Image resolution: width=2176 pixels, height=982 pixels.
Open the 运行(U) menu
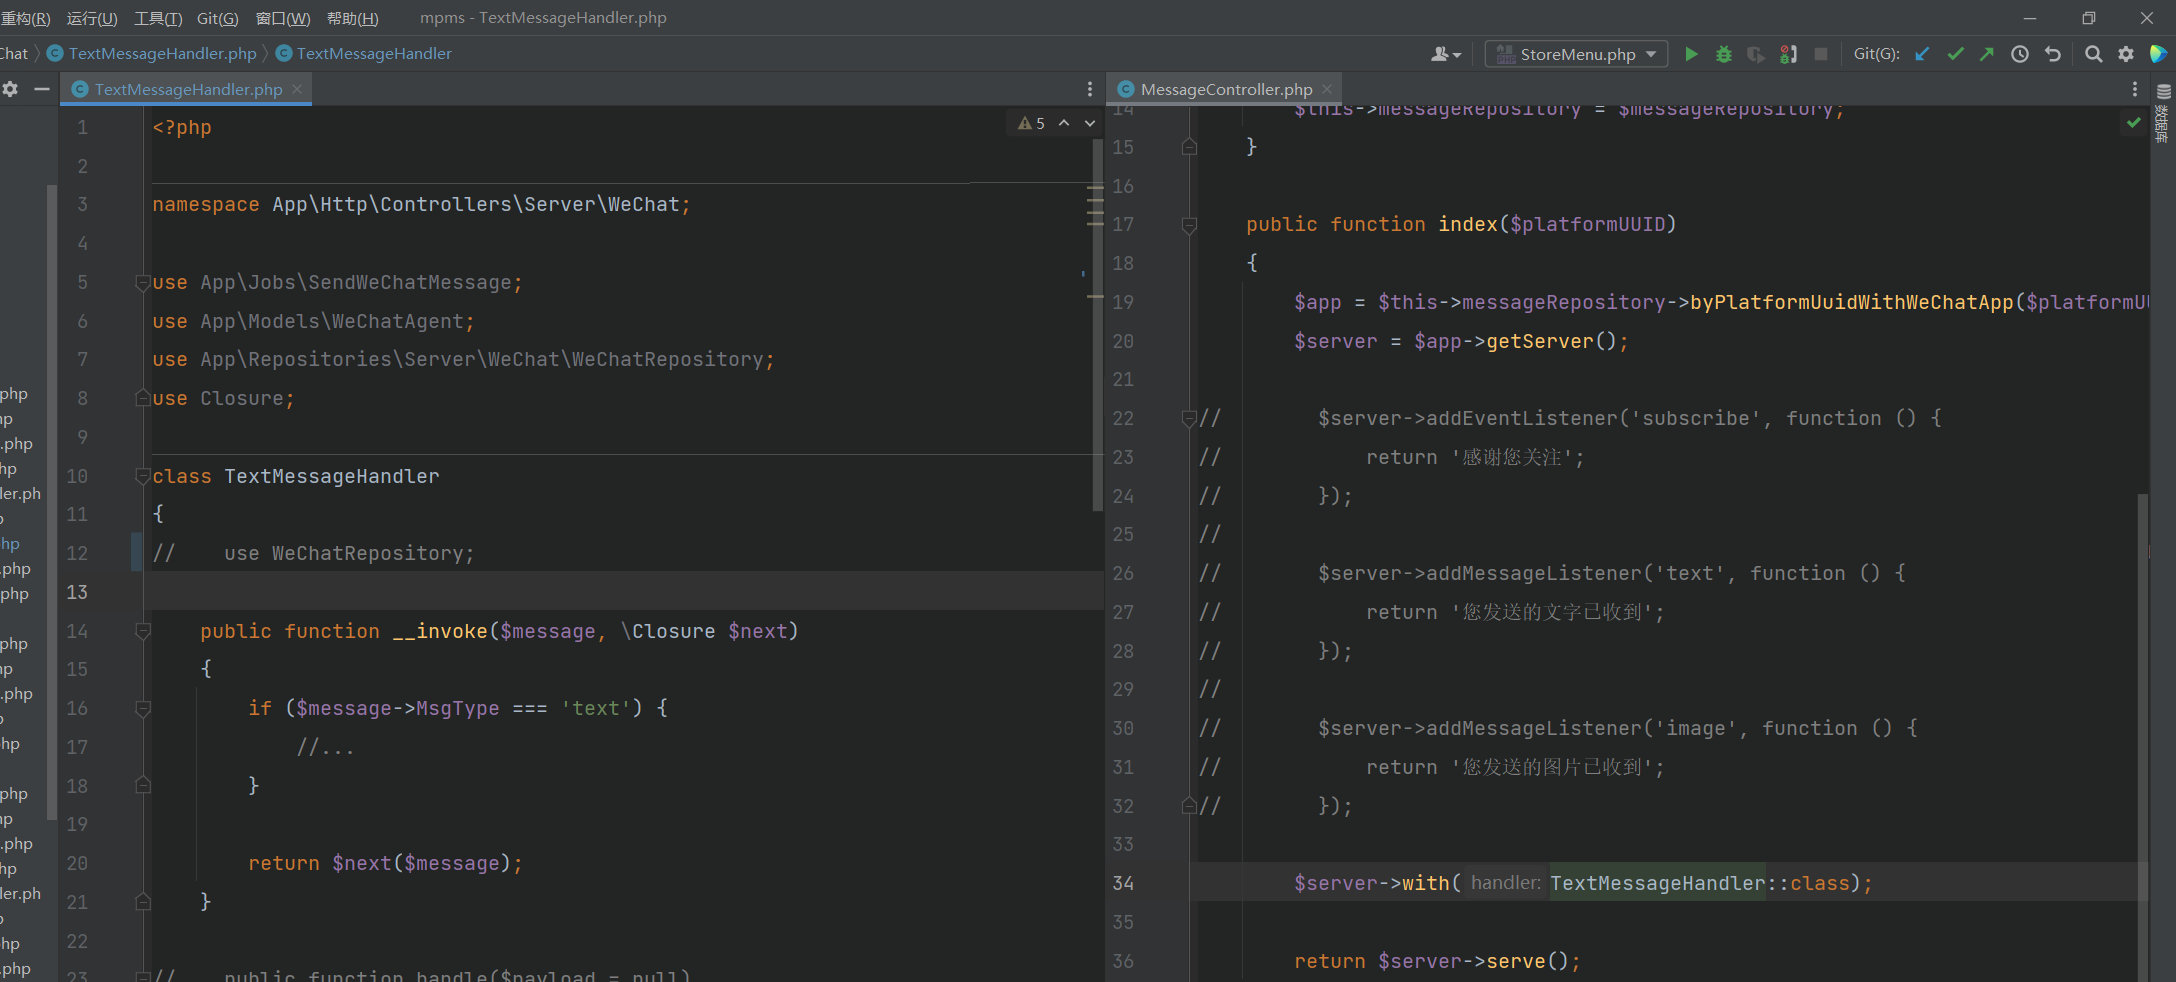coord(92,18)
